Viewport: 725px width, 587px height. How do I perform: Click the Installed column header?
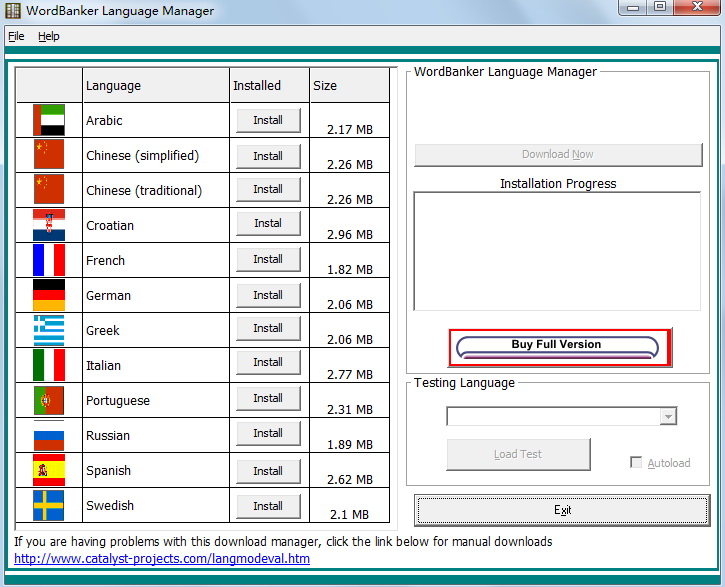(270, 86)
